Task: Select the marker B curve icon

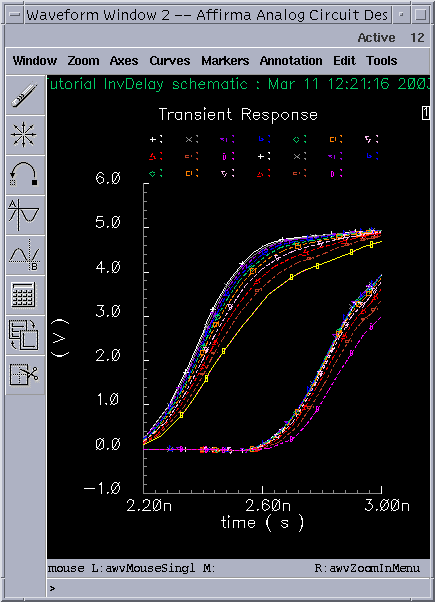Action: pos(25,255)
